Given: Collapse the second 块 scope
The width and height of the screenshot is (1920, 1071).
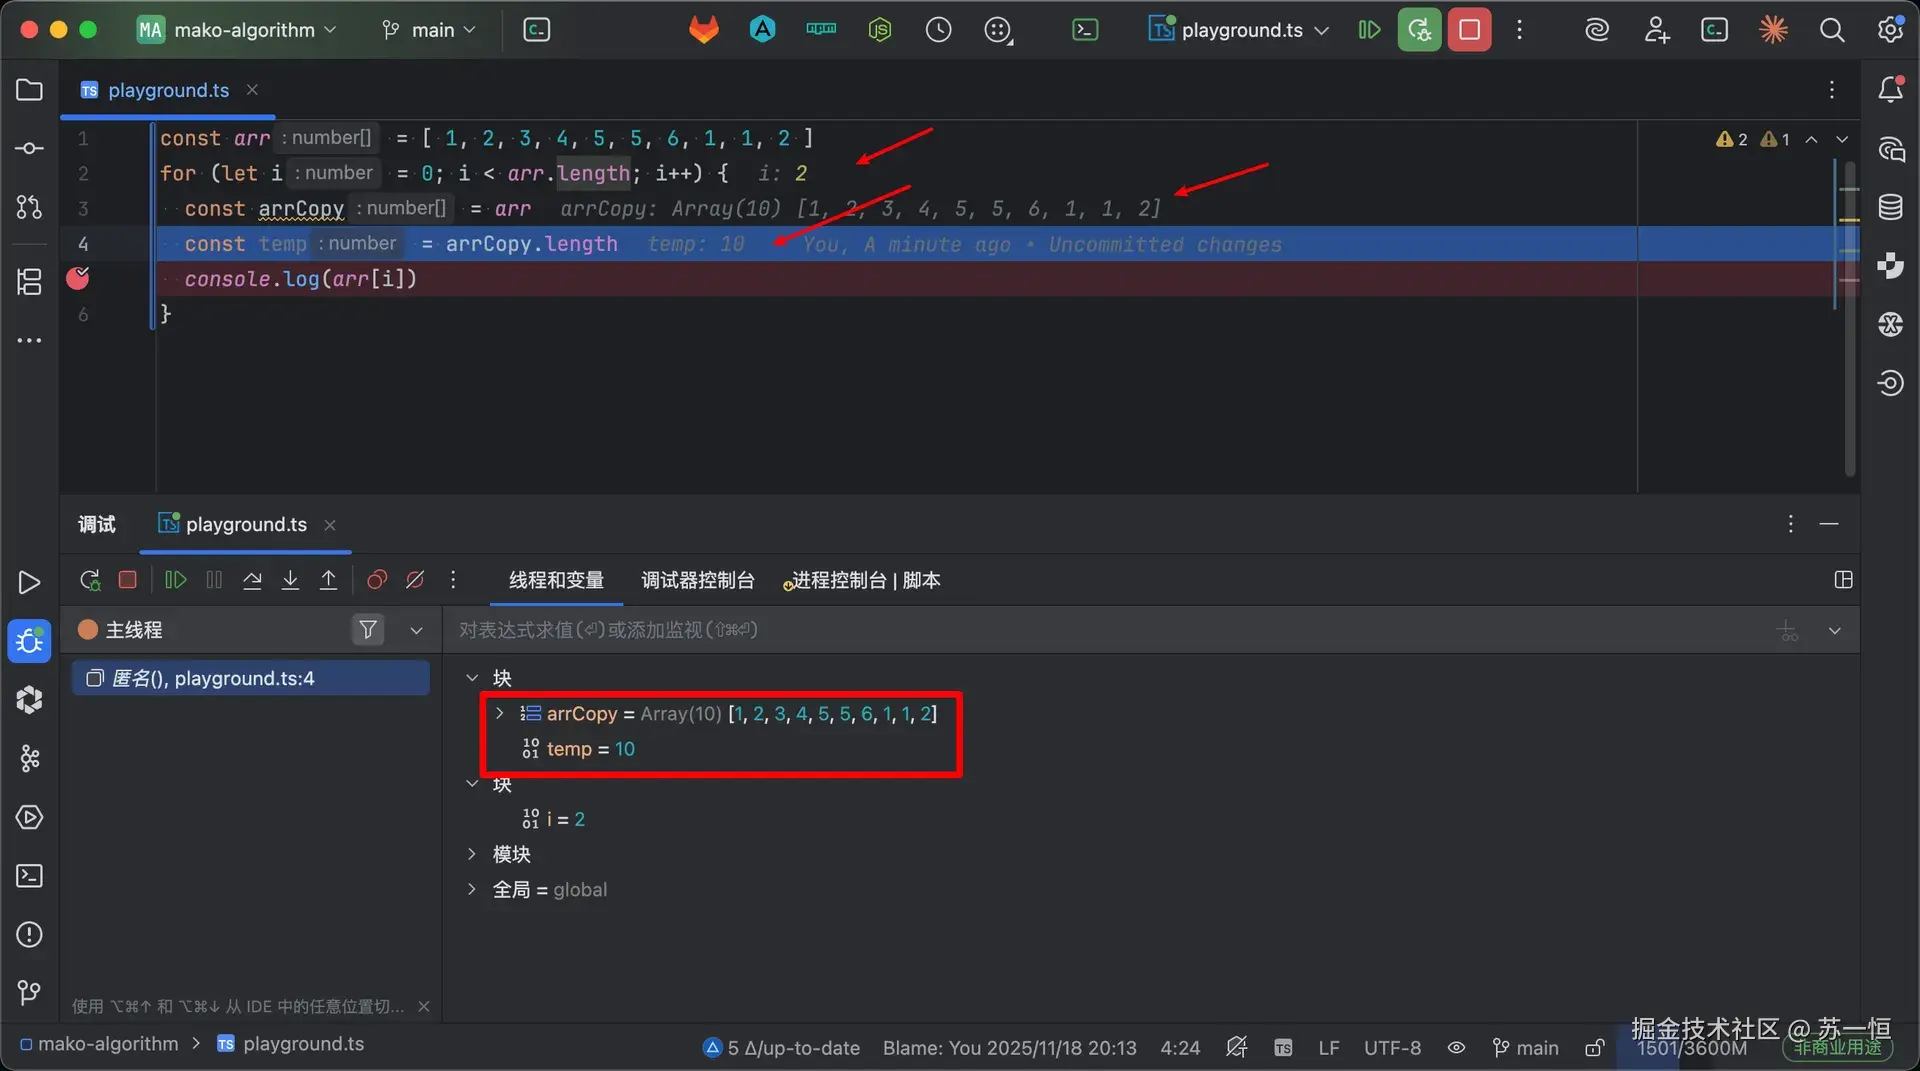Looking at the screenshot, I should coord(472,784).
